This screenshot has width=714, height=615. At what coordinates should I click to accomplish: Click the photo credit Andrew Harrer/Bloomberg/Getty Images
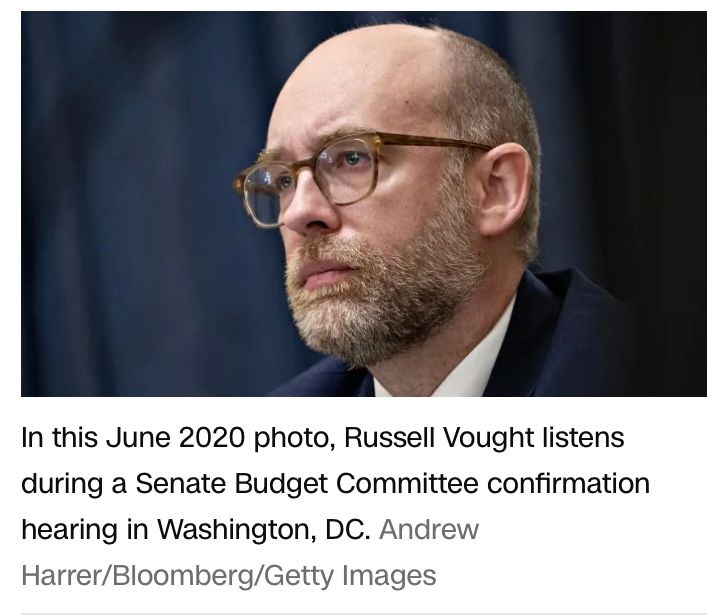pyautogui.click(x=250, y=552)
